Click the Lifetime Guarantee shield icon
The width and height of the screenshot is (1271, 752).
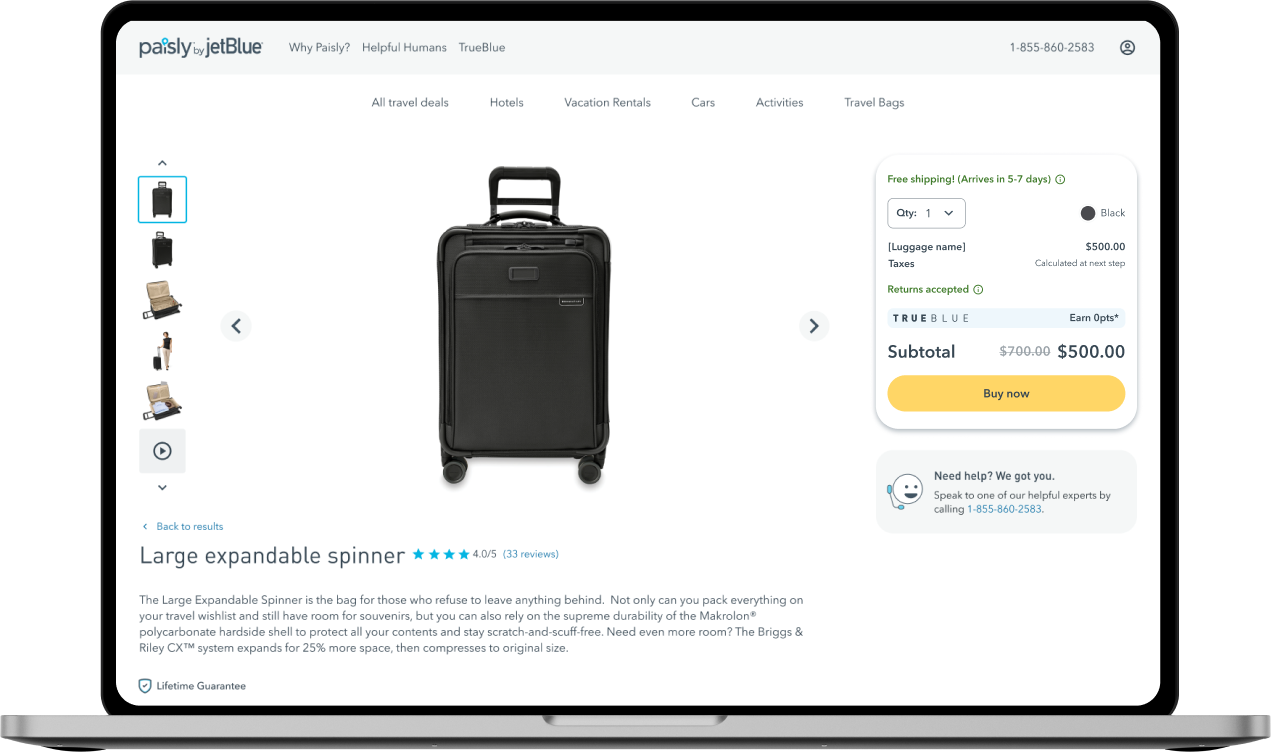click(x=145, y=686)
